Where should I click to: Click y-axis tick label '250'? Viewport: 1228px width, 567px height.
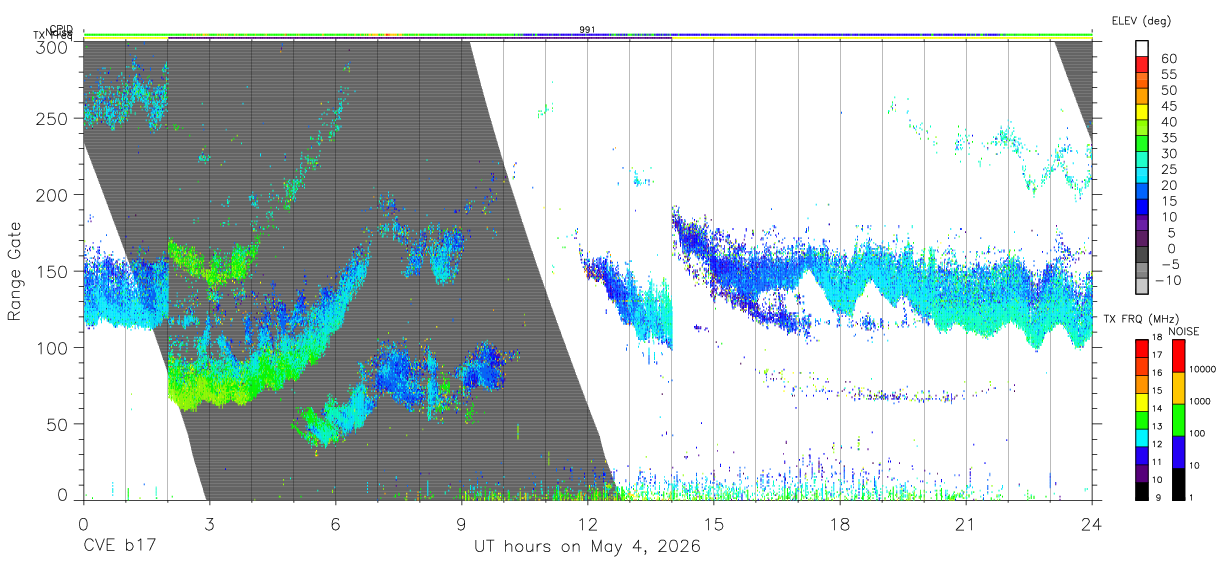tap(51, 118)
